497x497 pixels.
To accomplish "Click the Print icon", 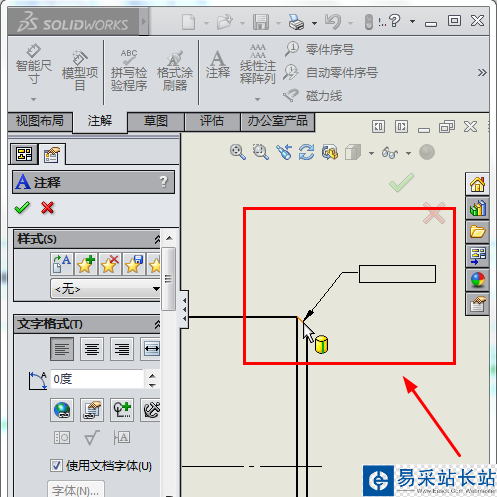I will pyautogui.click(x=296, y=22).
